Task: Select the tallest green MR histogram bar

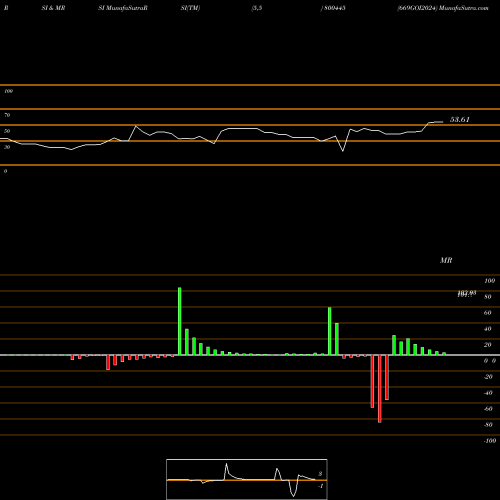Action: (180, 321)
